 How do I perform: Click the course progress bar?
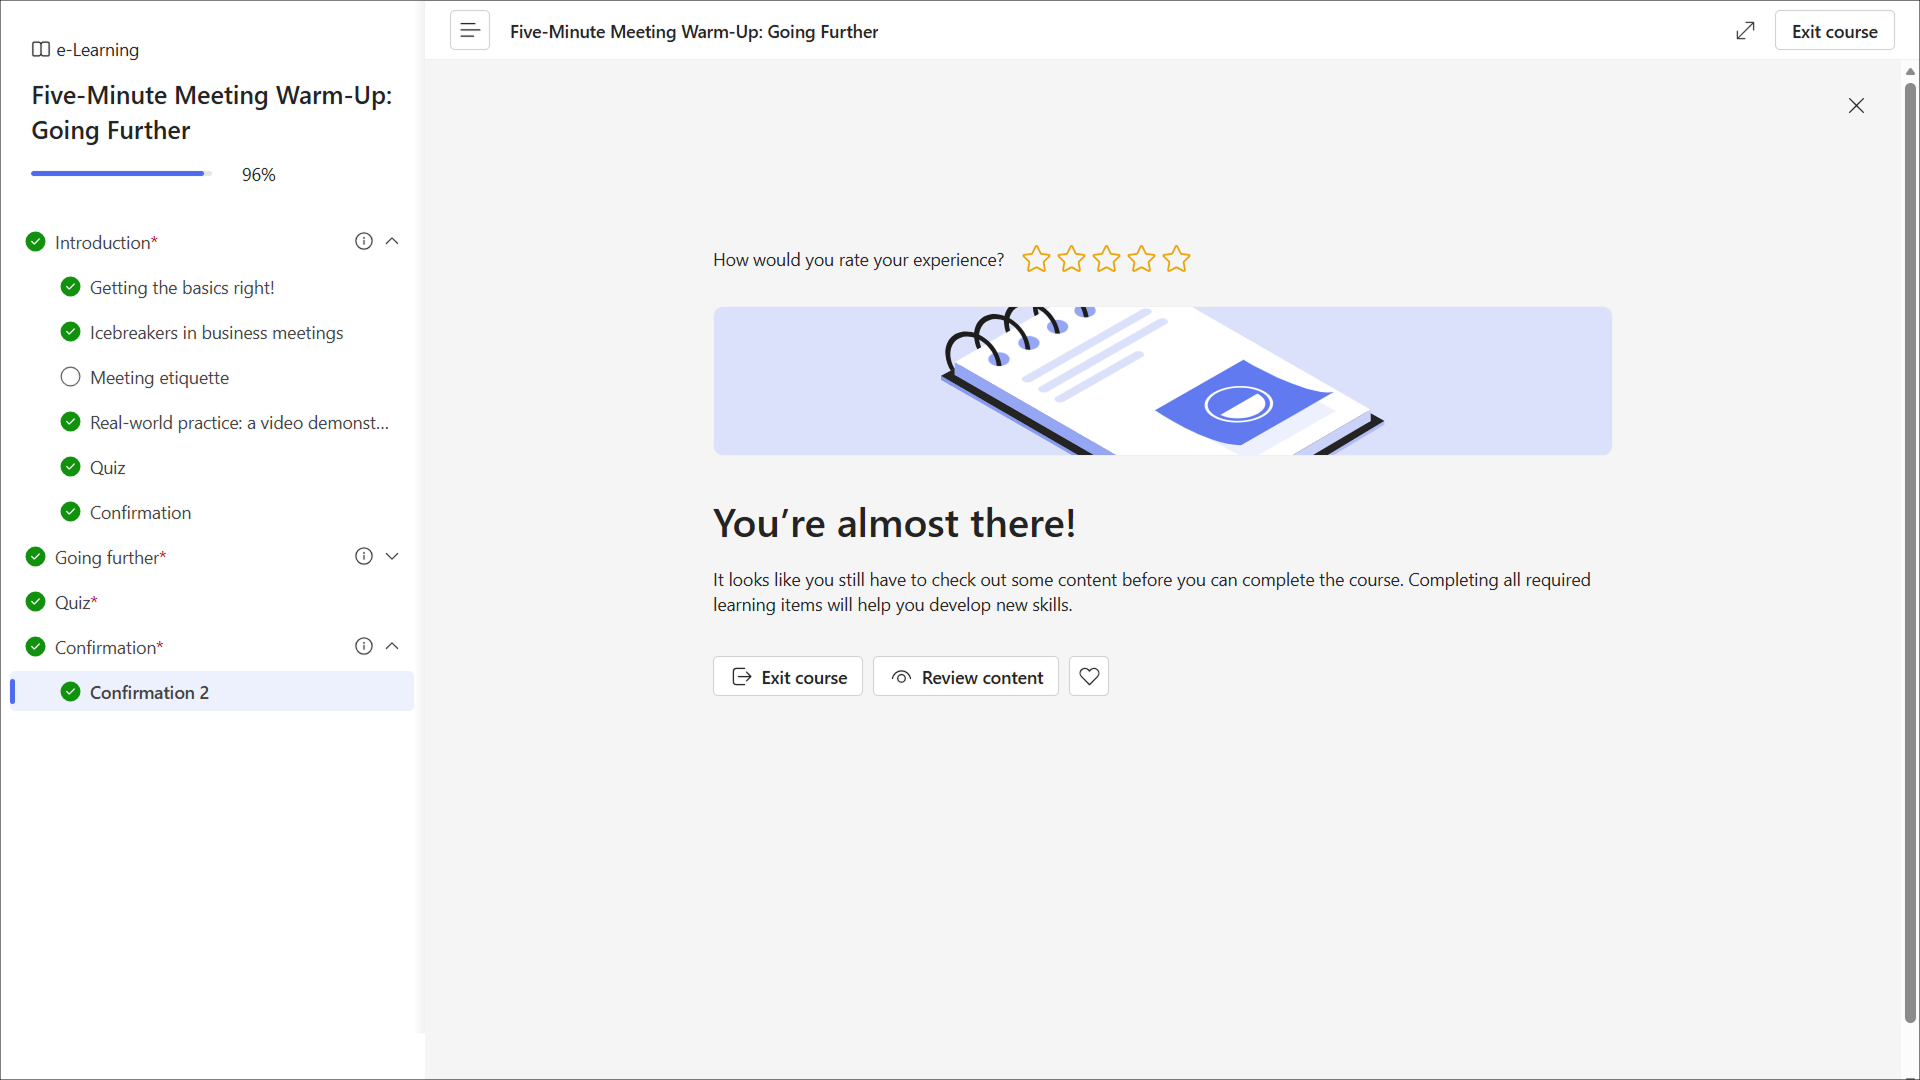click(x=120, y=174)
